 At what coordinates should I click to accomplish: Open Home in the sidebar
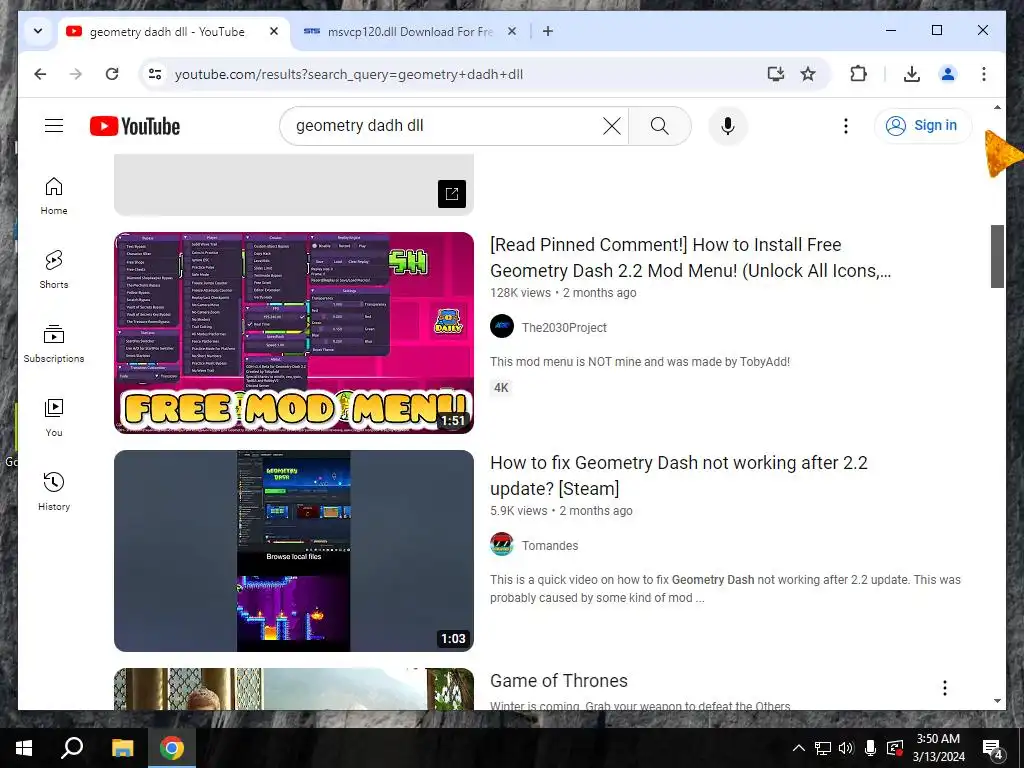tap(54, 195)
